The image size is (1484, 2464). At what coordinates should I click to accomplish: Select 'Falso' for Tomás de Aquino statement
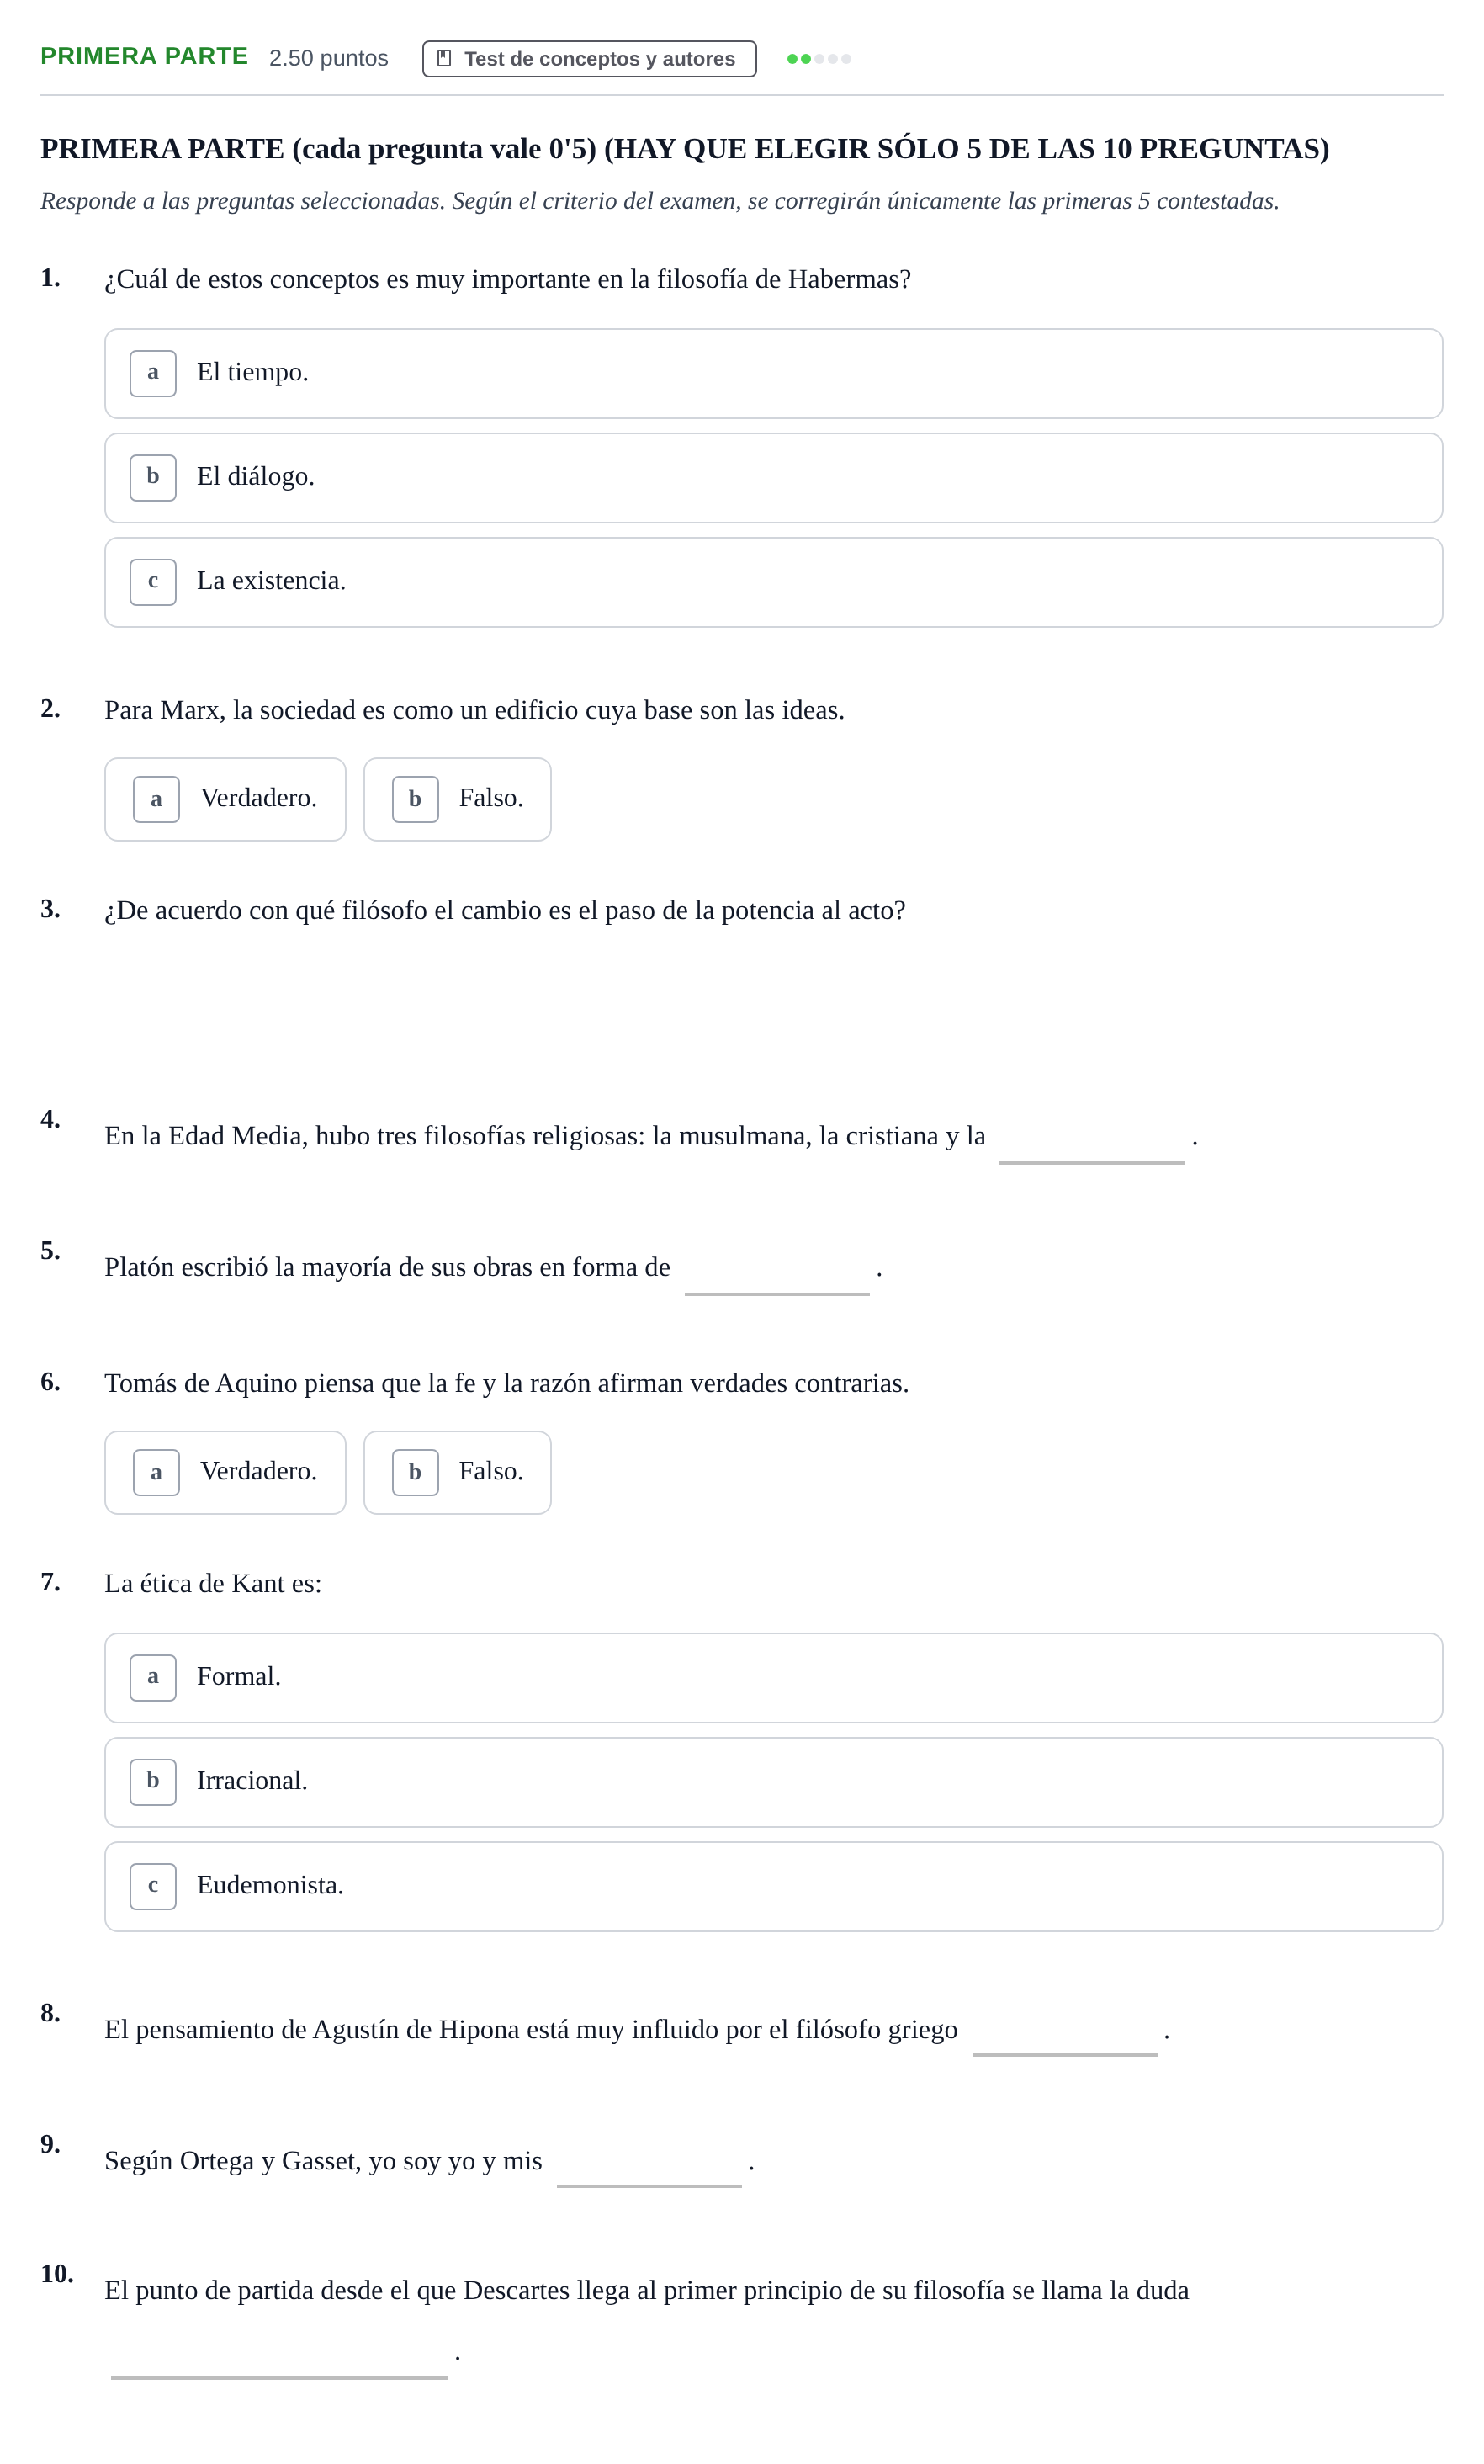coord(457,1472)
